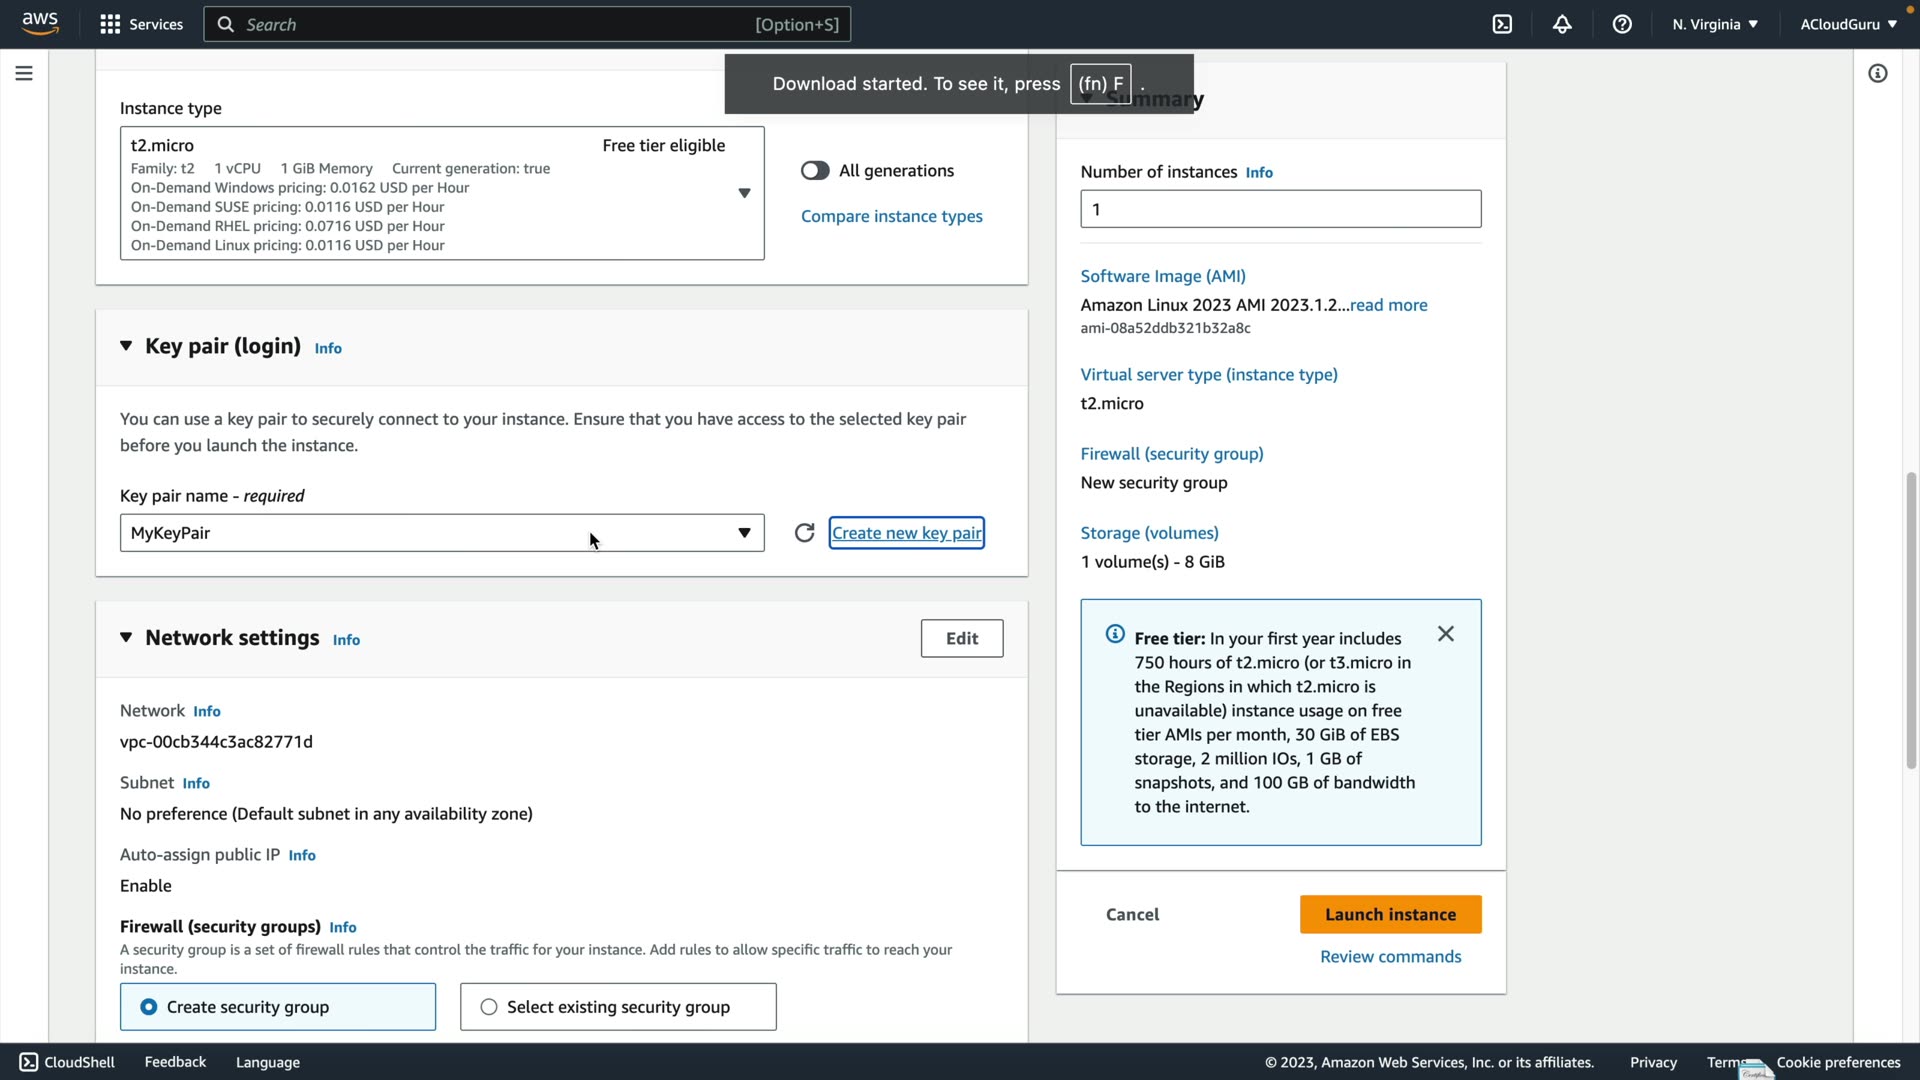The width and height of the screenshot is (1920, 1080).
Task: Refresh the key pair list
Action: click(804, 533)
